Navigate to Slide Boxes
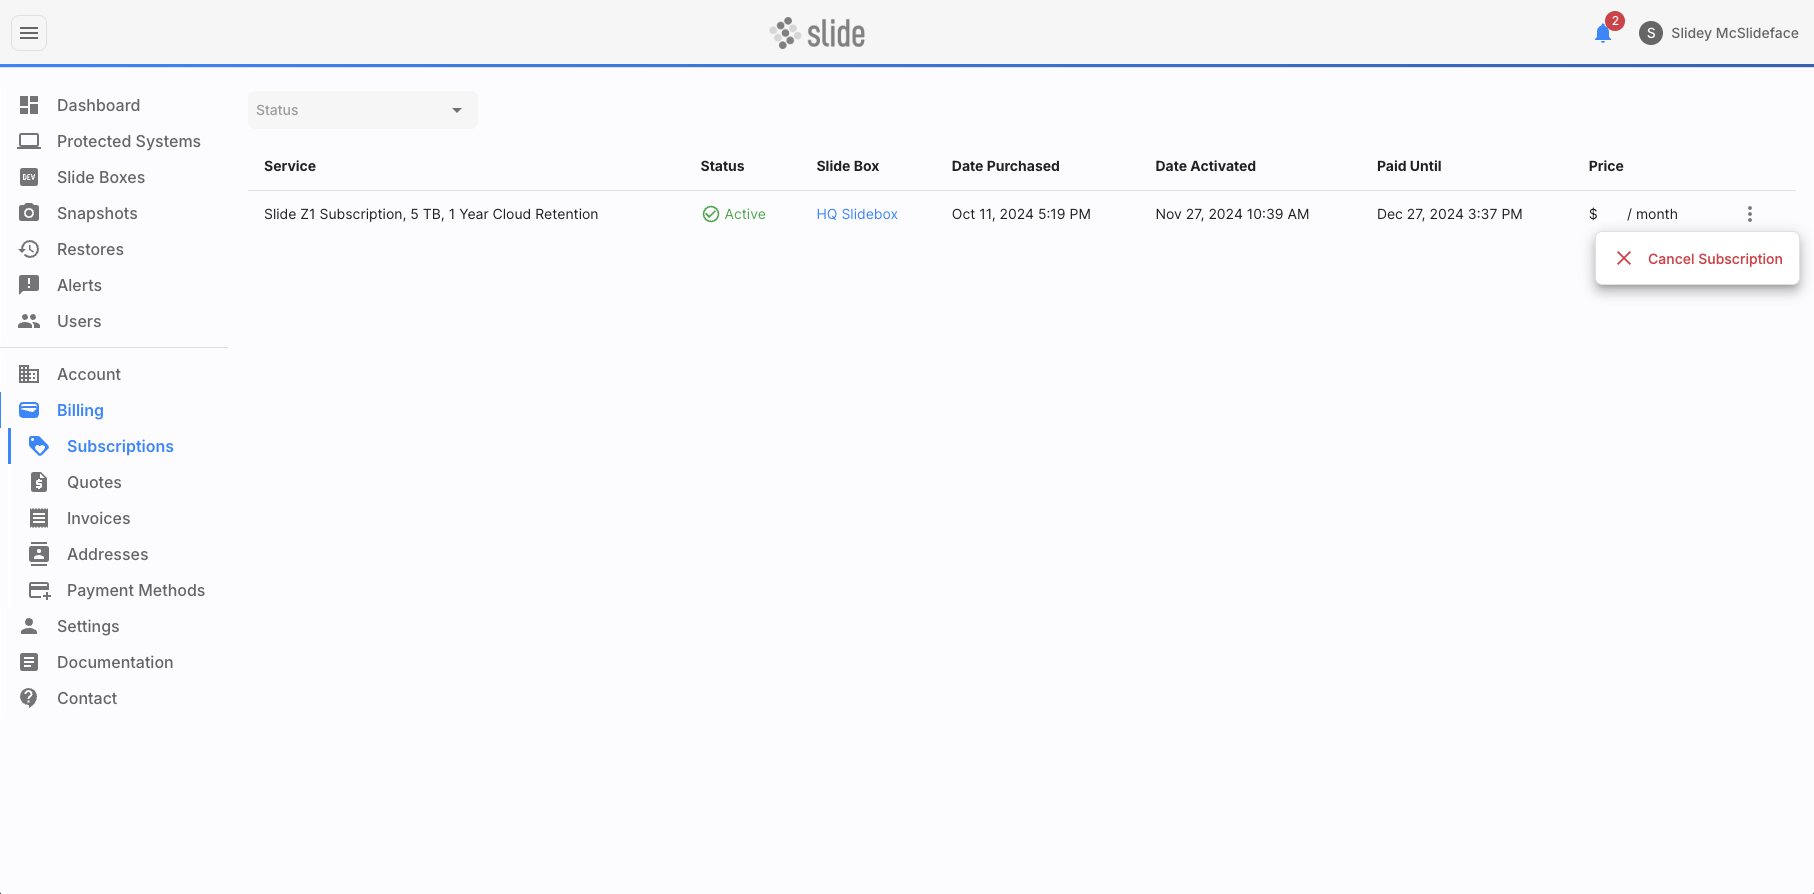1814x894 pixels. pyautogui.click(x=101, y=177)
